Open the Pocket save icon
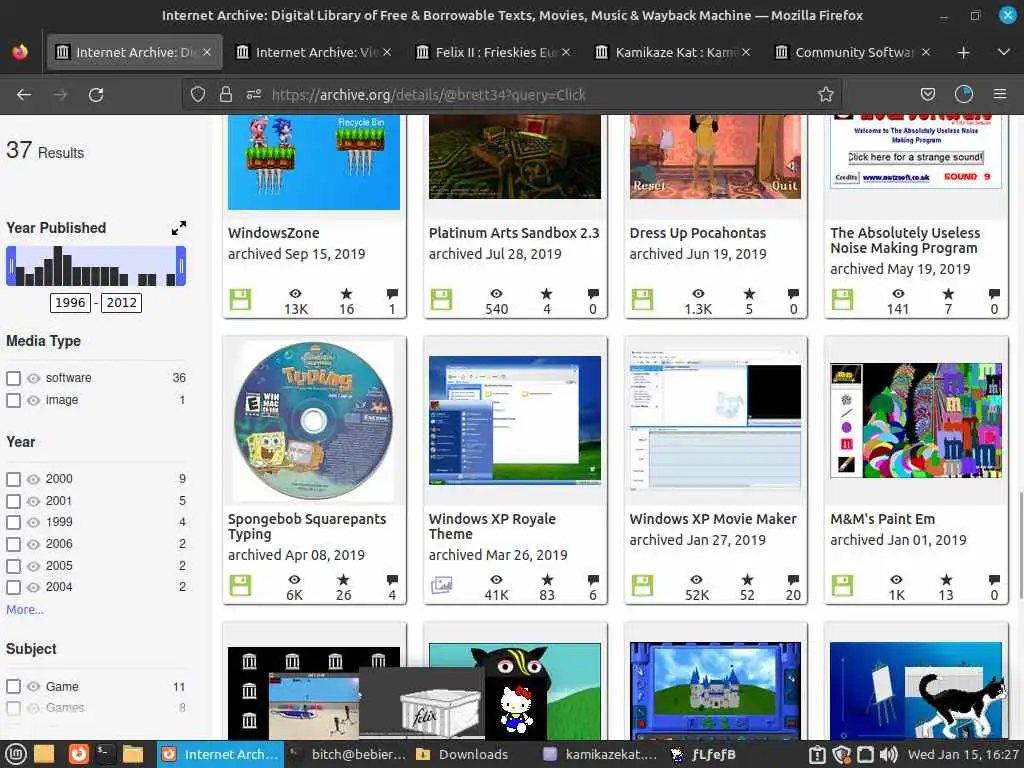Viewport: 1024px width, 768px height. point(927,95)
